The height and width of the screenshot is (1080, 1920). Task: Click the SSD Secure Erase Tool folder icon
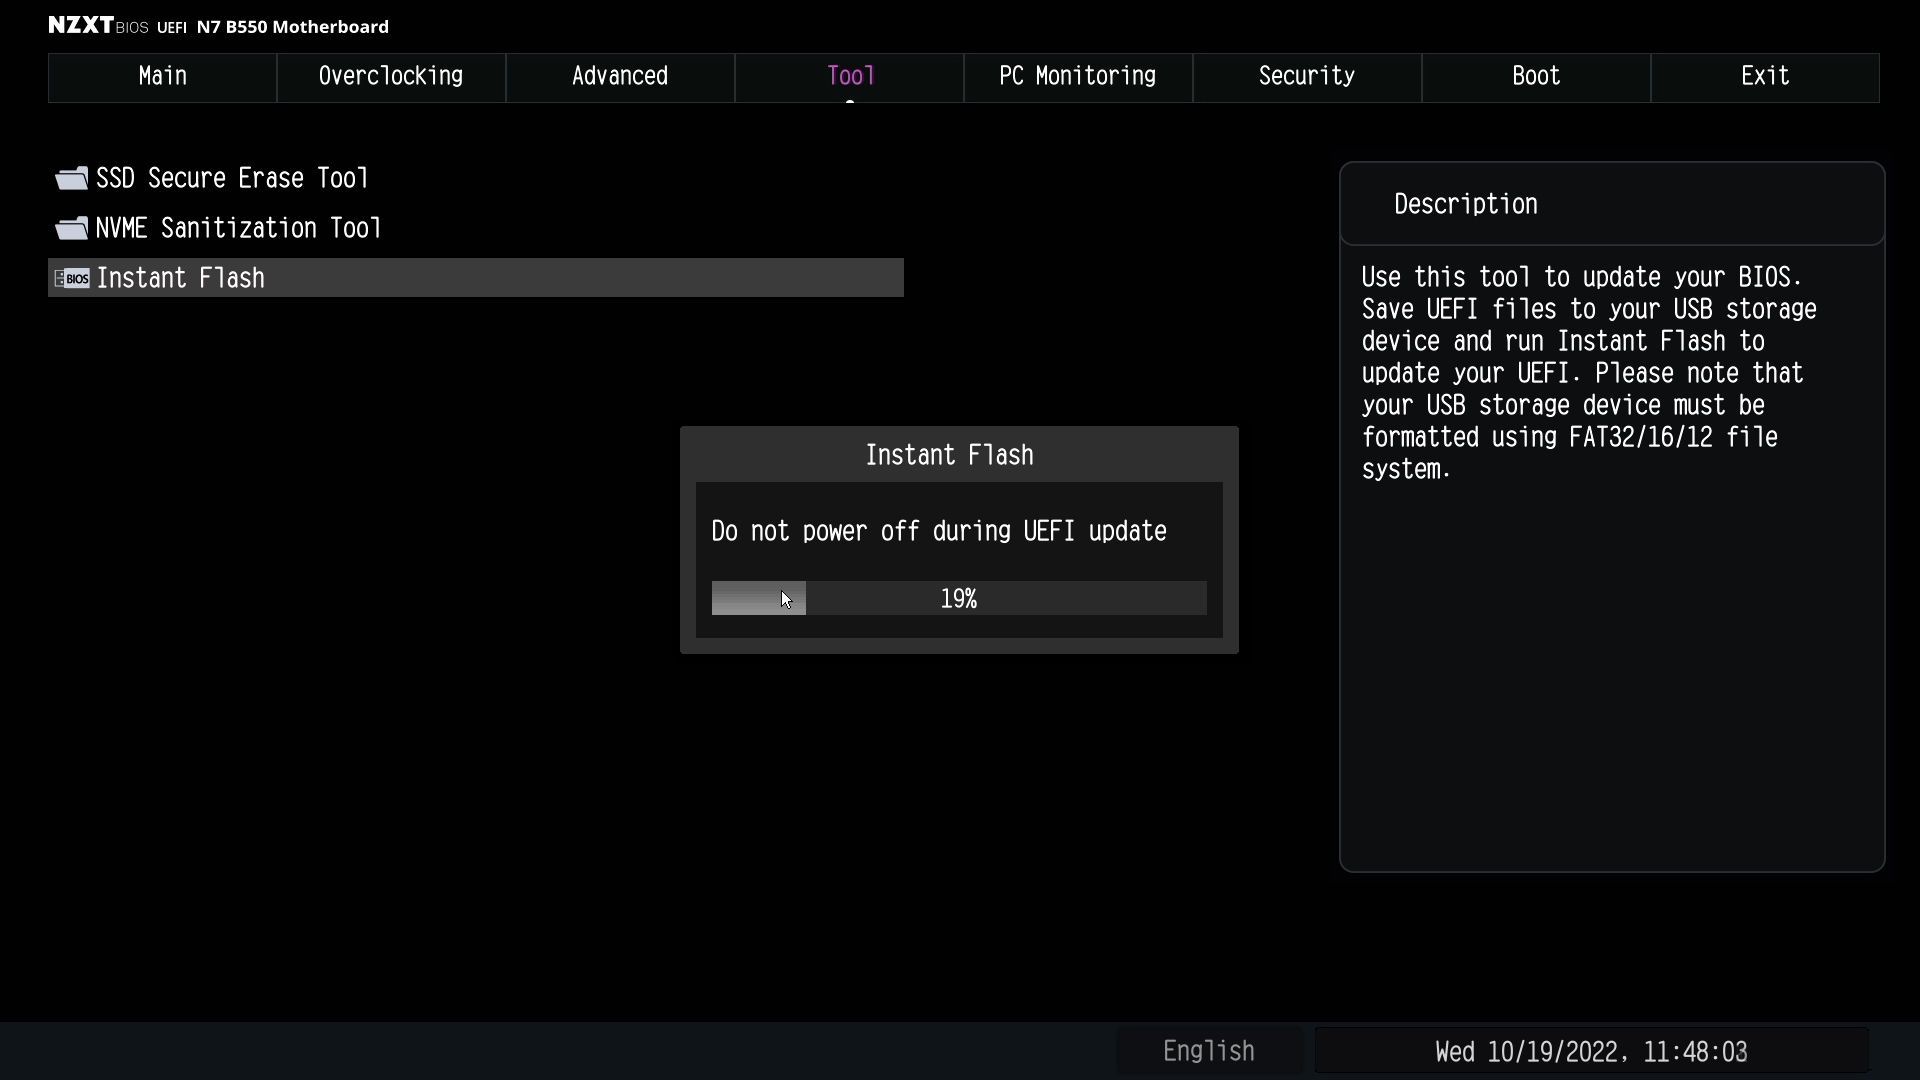click(71, 178)
